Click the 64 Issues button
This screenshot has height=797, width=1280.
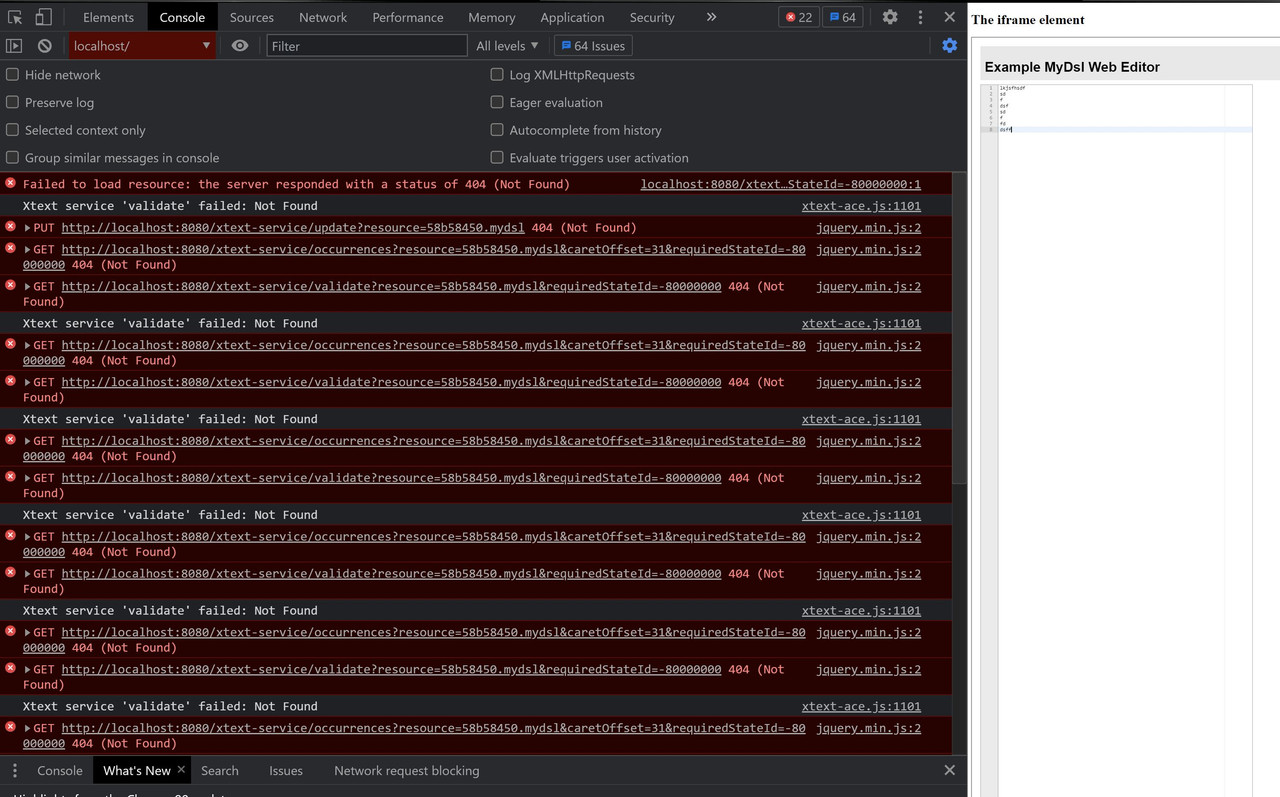593,46
